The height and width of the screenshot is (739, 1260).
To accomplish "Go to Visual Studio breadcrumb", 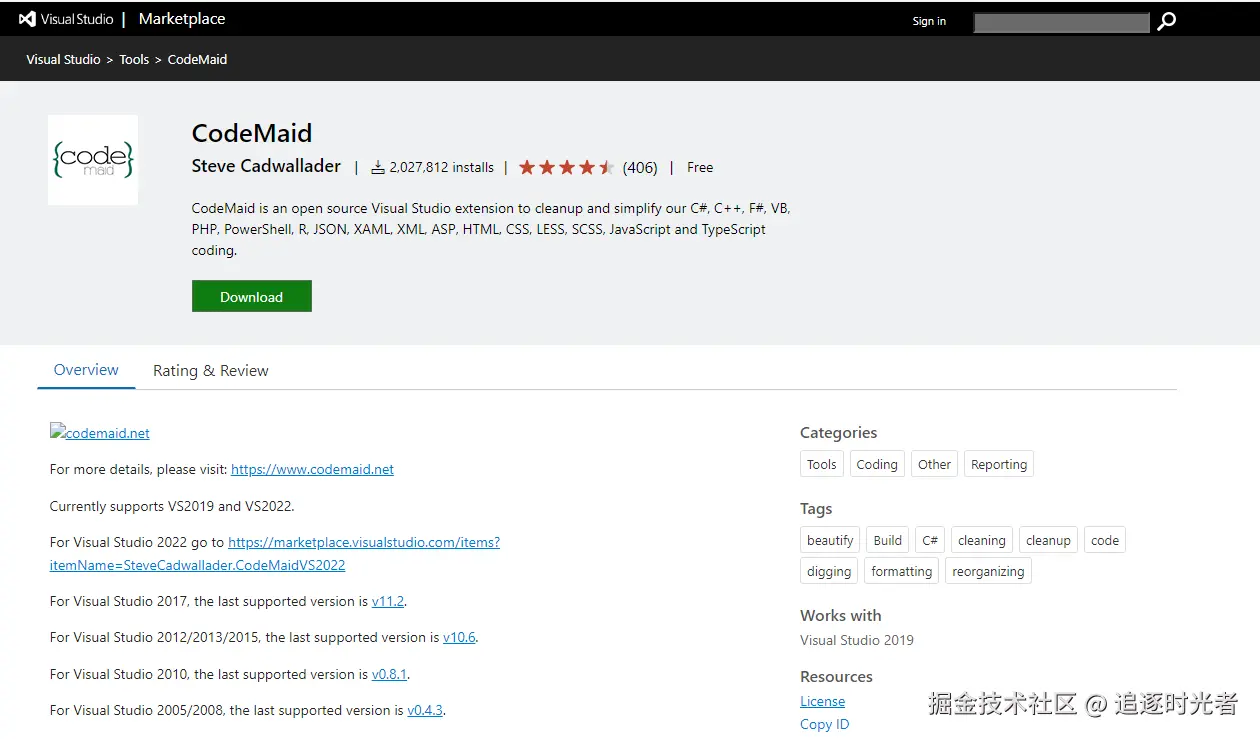I will [x=63, y=59].
